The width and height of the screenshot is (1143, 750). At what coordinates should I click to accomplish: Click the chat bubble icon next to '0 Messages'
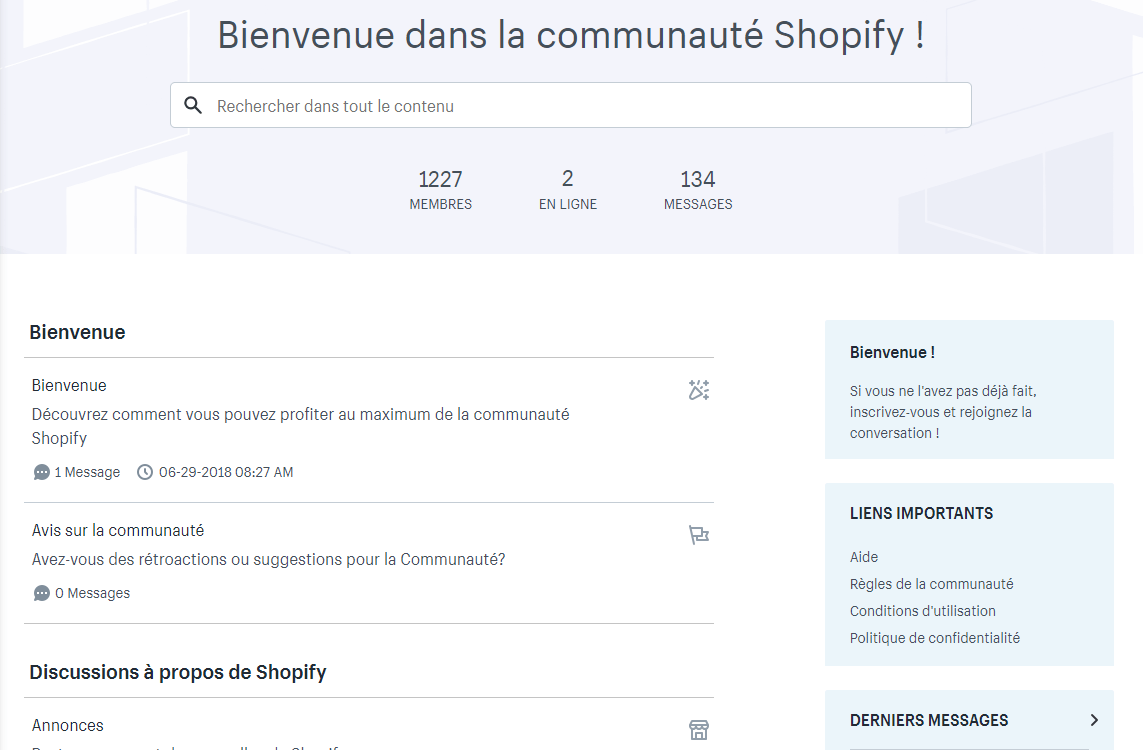pyautogui.click(x=42, y=593)
